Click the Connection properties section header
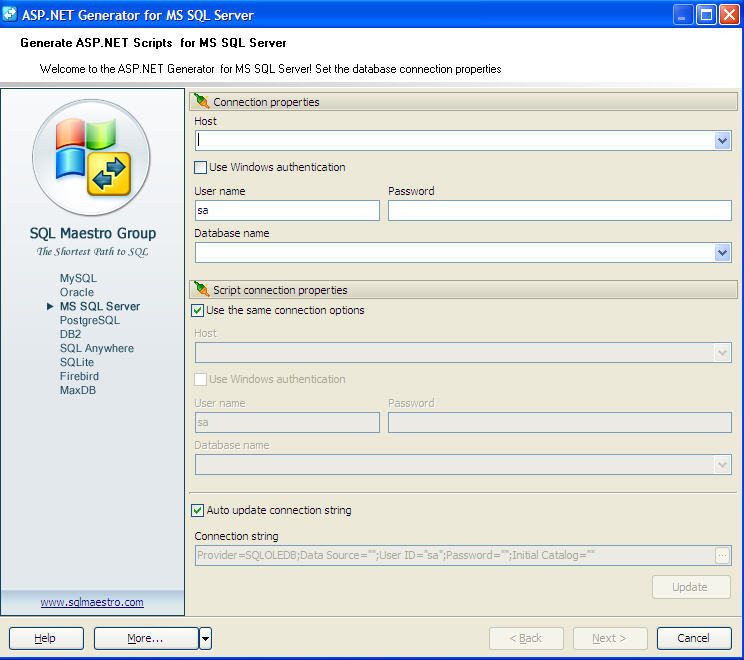 (x=464, y=102)
